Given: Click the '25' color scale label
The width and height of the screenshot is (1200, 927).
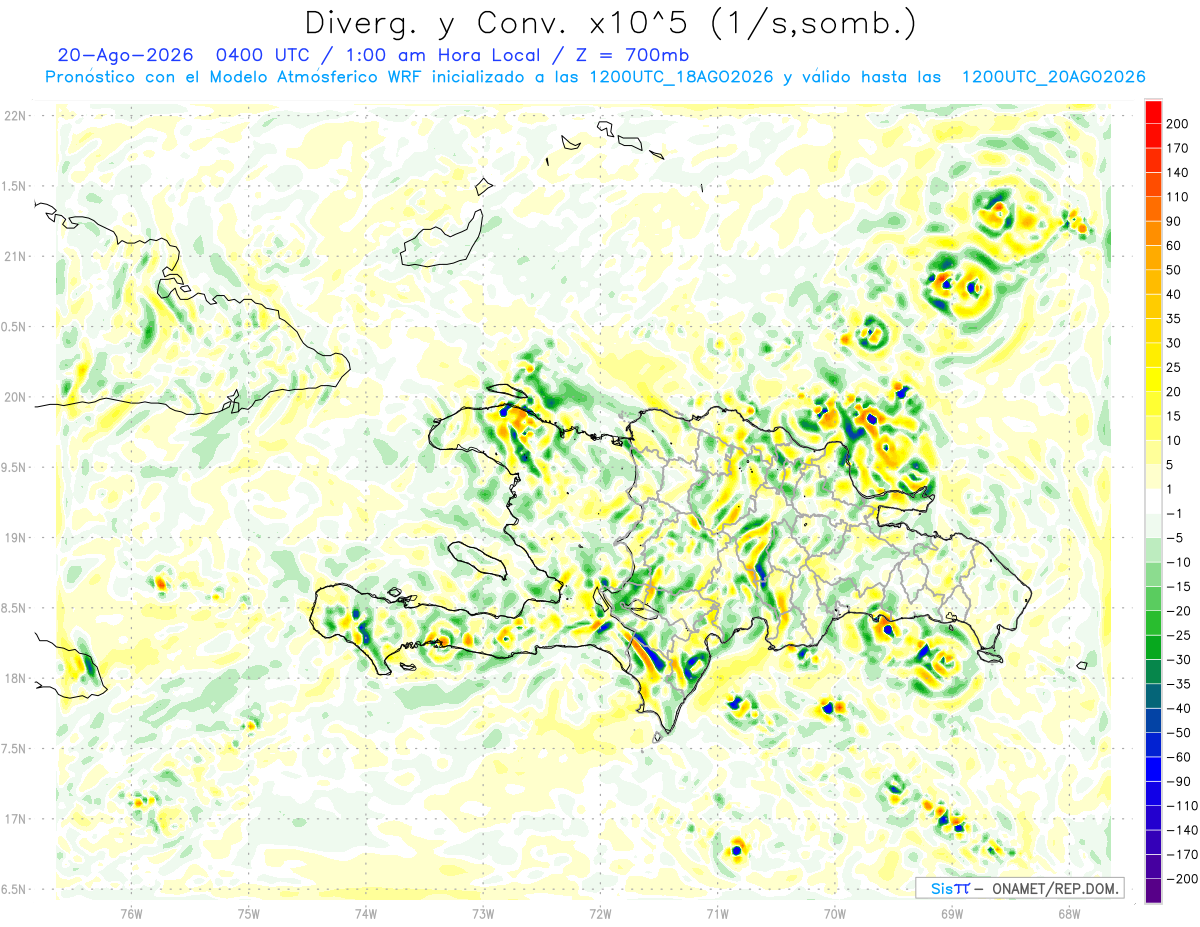Looking at the screenshot, I should pyautogui.click(x=1174, y=367).
